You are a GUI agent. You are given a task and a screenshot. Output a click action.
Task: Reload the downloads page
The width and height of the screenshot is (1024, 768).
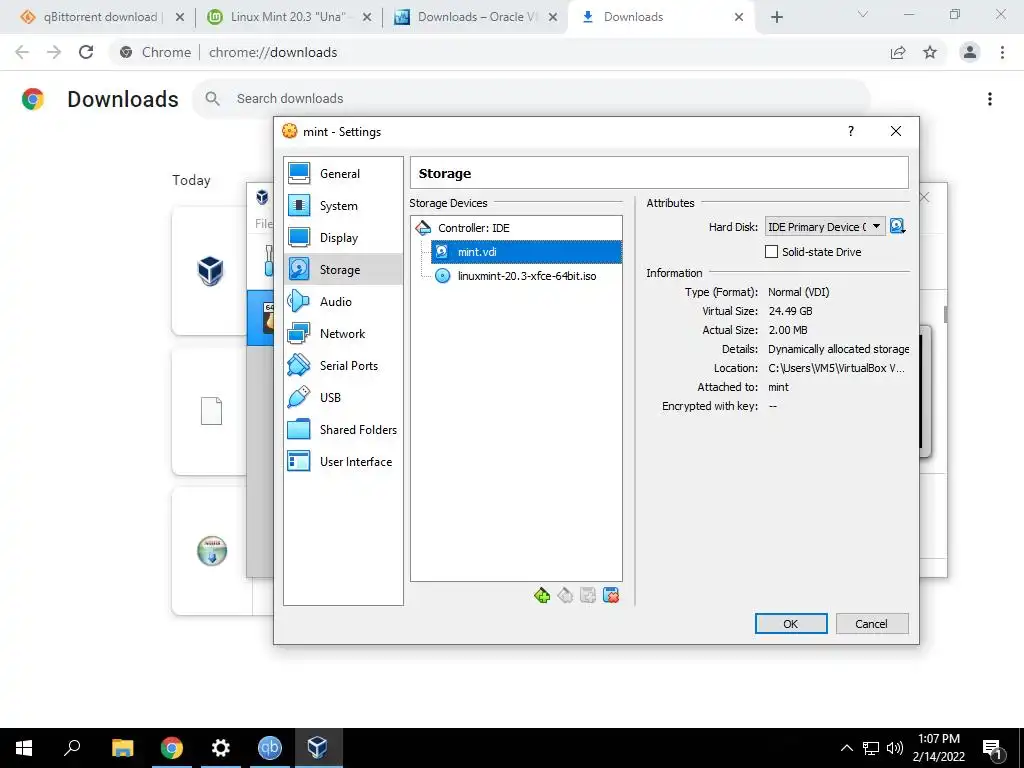(x=86, y=52)
